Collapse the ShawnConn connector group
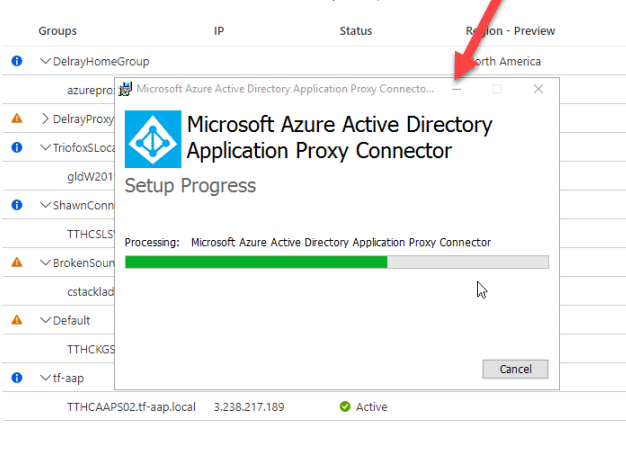The height and width of the screenshot is (449, 626). [x=46, y=205]
